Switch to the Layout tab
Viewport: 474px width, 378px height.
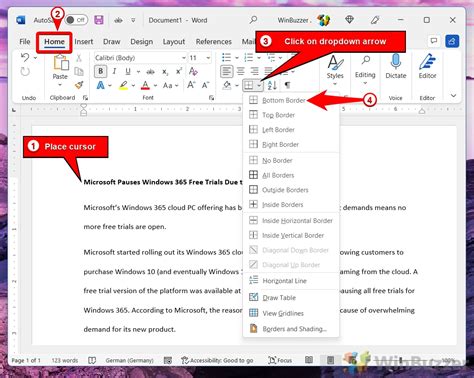(174, 42)
